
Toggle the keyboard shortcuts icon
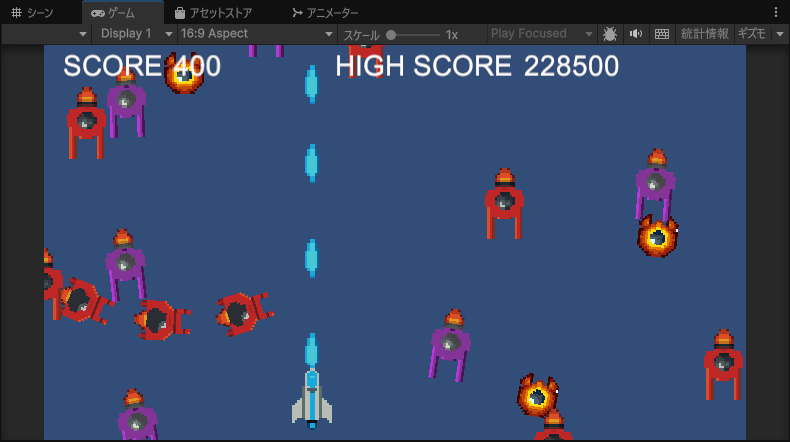(661, 34)
